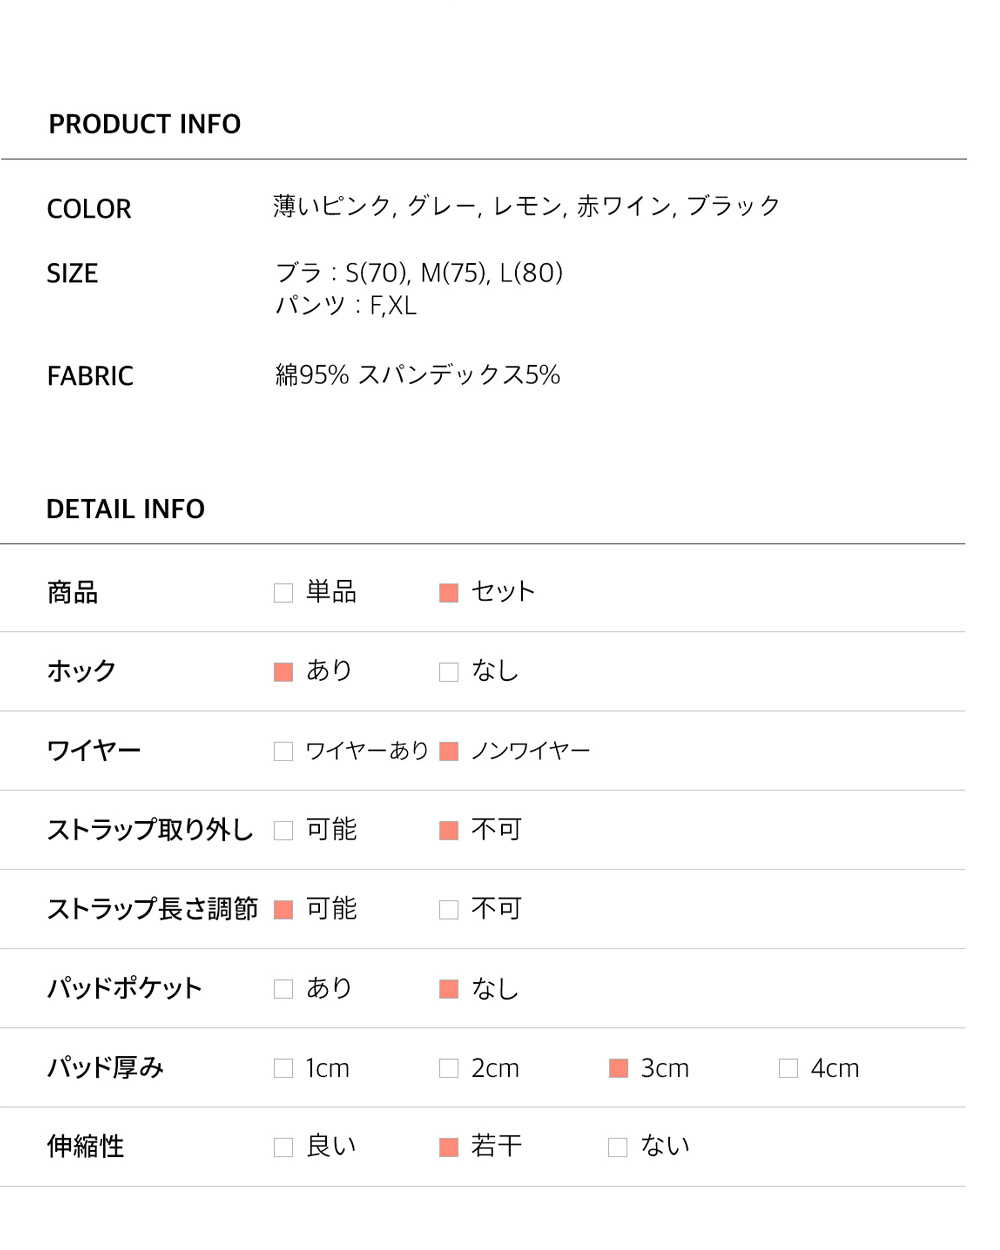This screenshot has width=1000, height=1250.
Task: Check the 1cm pad thickness box
Action: (x=283, y=1068)
